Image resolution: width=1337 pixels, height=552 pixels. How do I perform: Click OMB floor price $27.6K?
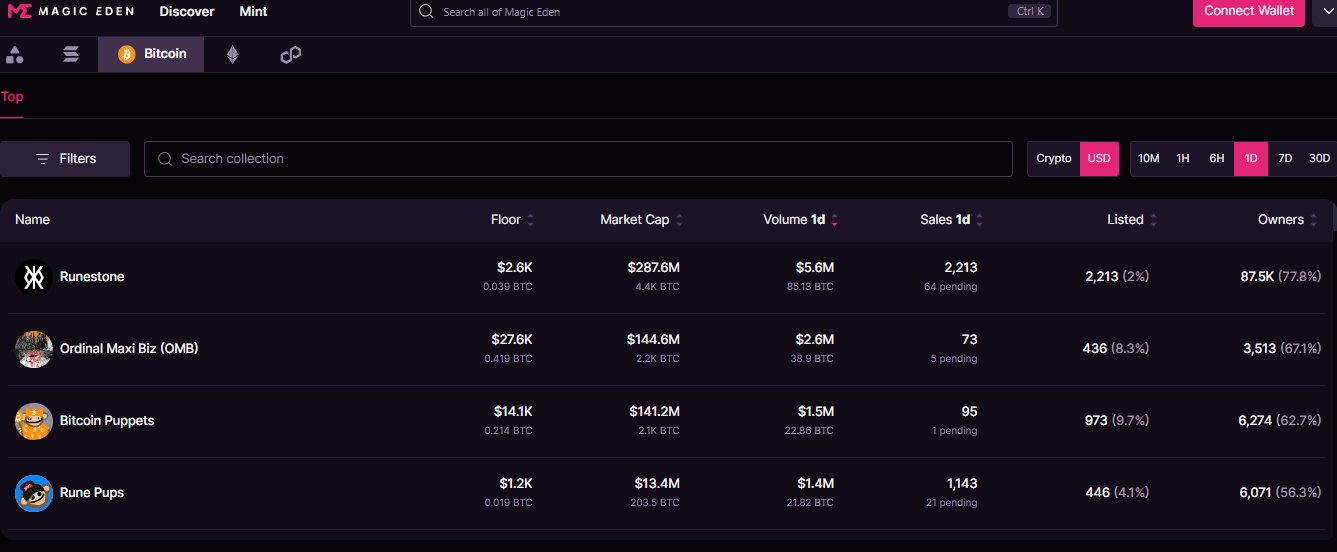512,340
